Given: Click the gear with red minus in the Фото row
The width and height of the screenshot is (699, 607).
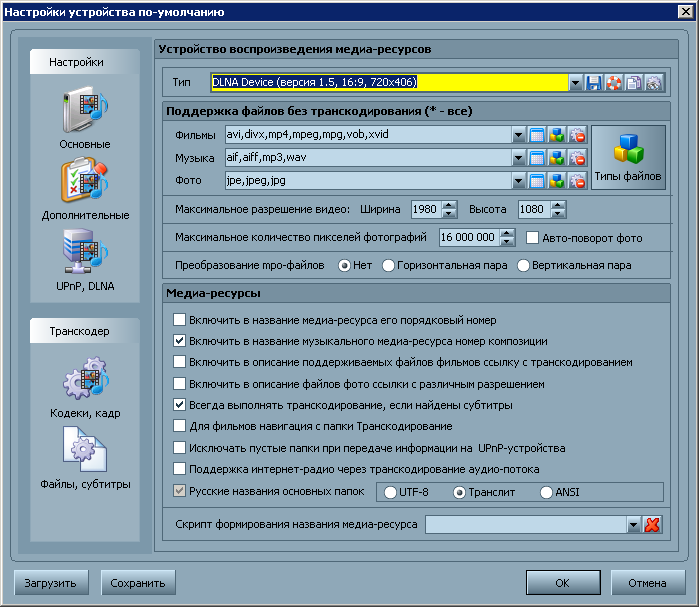Looking at the screenshot, I should point(577,180).
